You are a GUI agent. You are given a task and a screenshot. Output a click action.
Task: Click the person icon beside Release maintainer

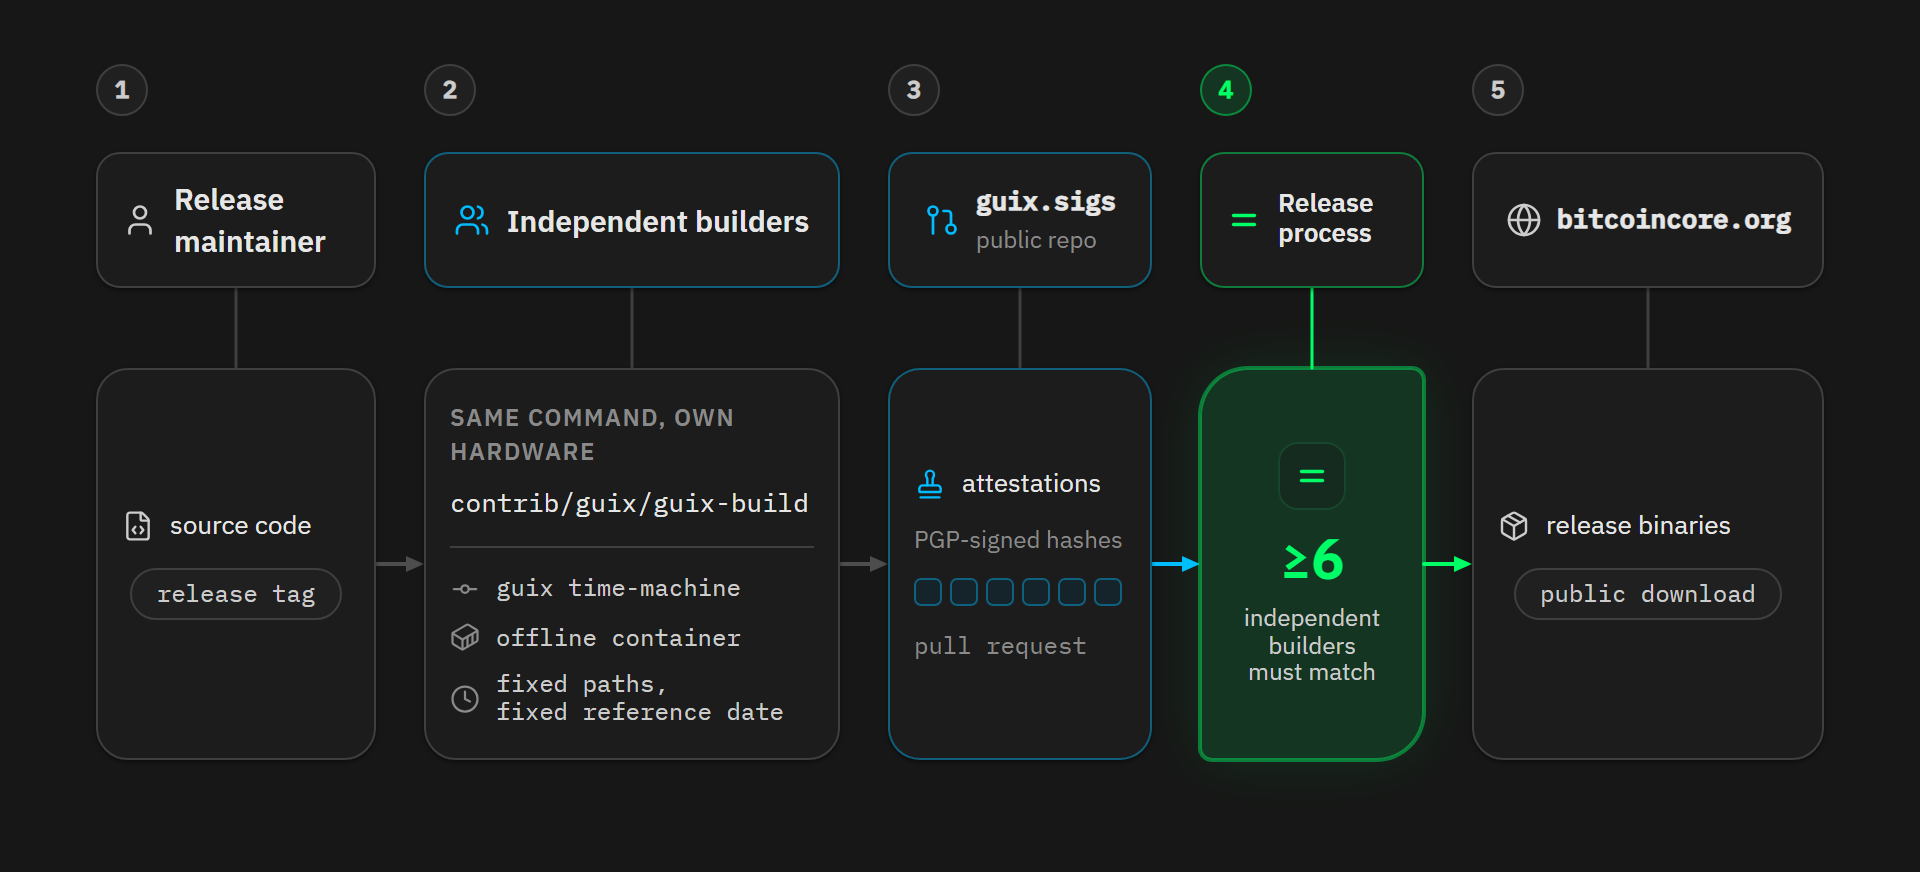tap(140, 220)
